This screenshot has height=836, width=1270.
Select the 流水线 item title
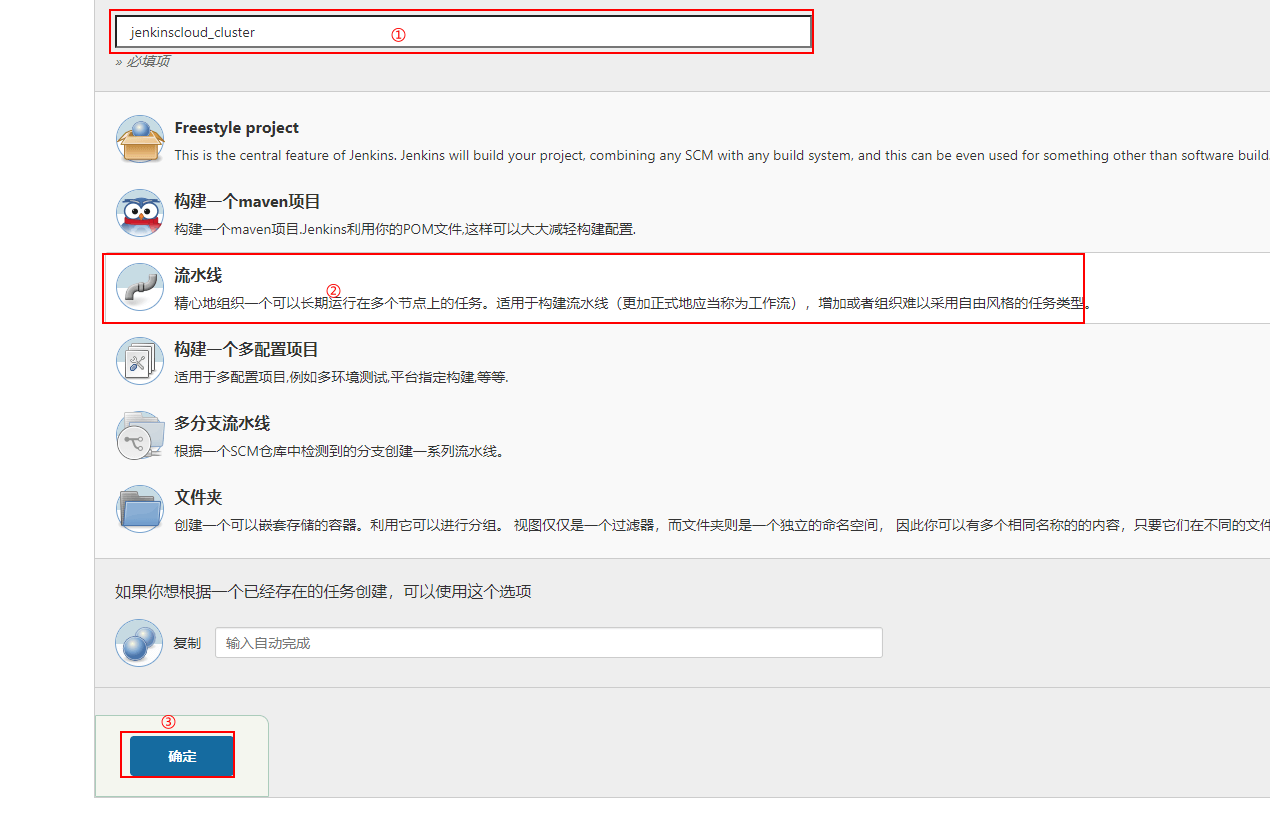198,276
